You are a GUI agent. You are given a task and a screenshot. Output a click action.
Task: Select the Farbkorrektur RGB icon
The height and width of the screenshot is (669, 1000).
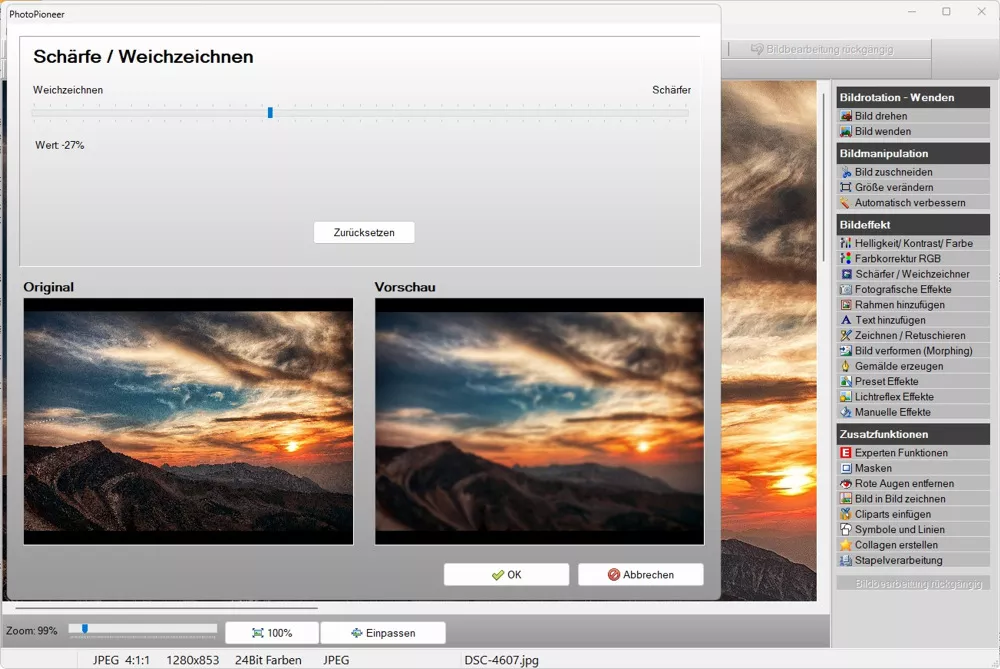pos(846,259)
